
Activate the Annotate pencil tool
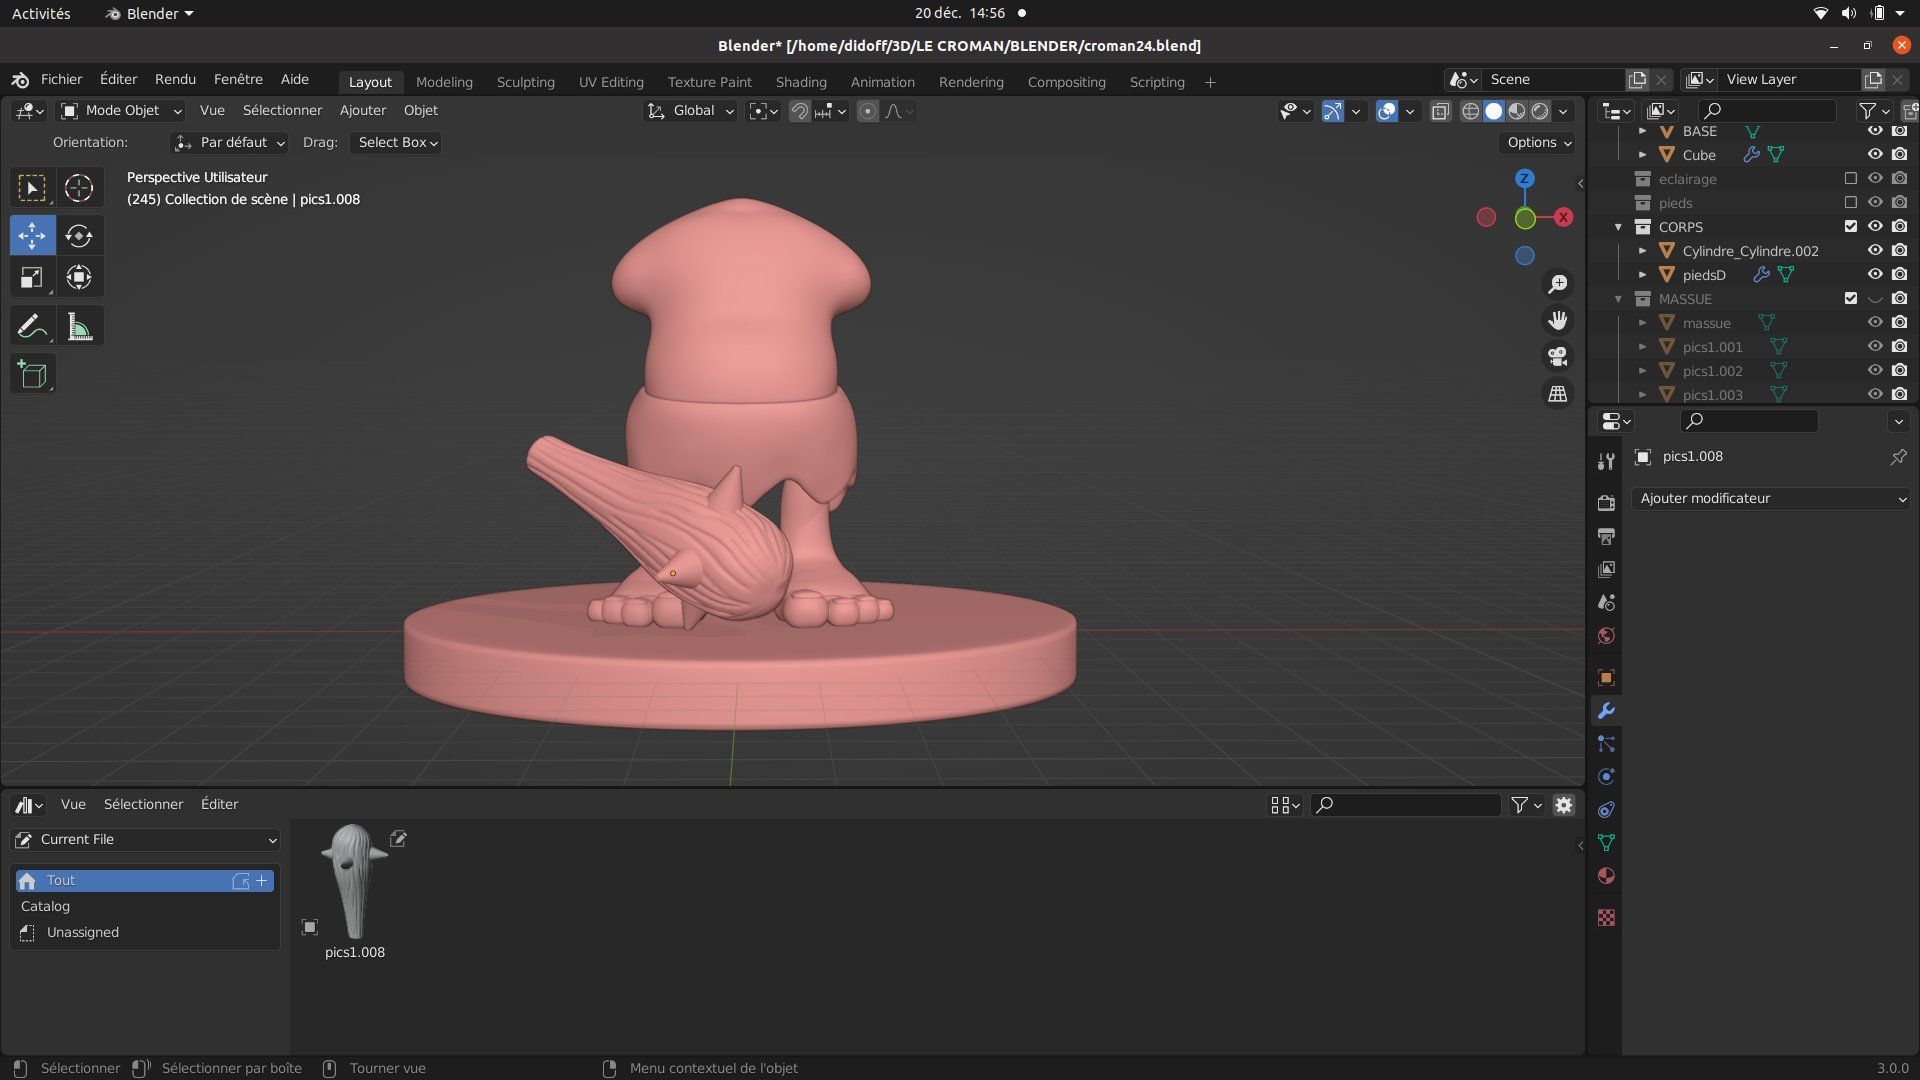[x=32, y=326]
